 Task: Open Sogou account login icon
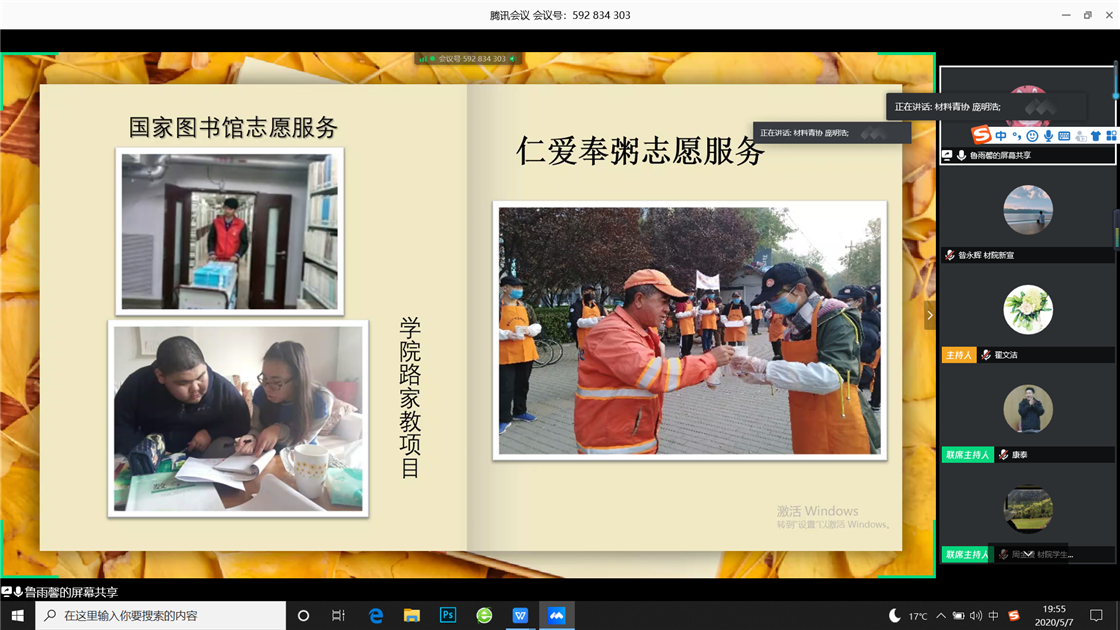click(1080, 136)
